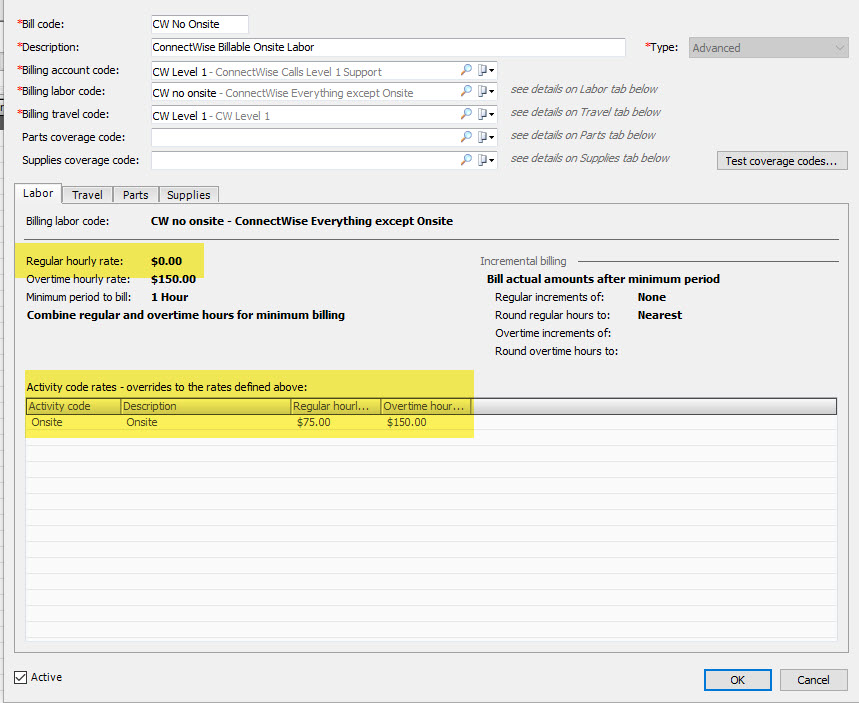
Task: Open the options dropdown beside Parts coverage code
Action: click(x=486, y=137)
